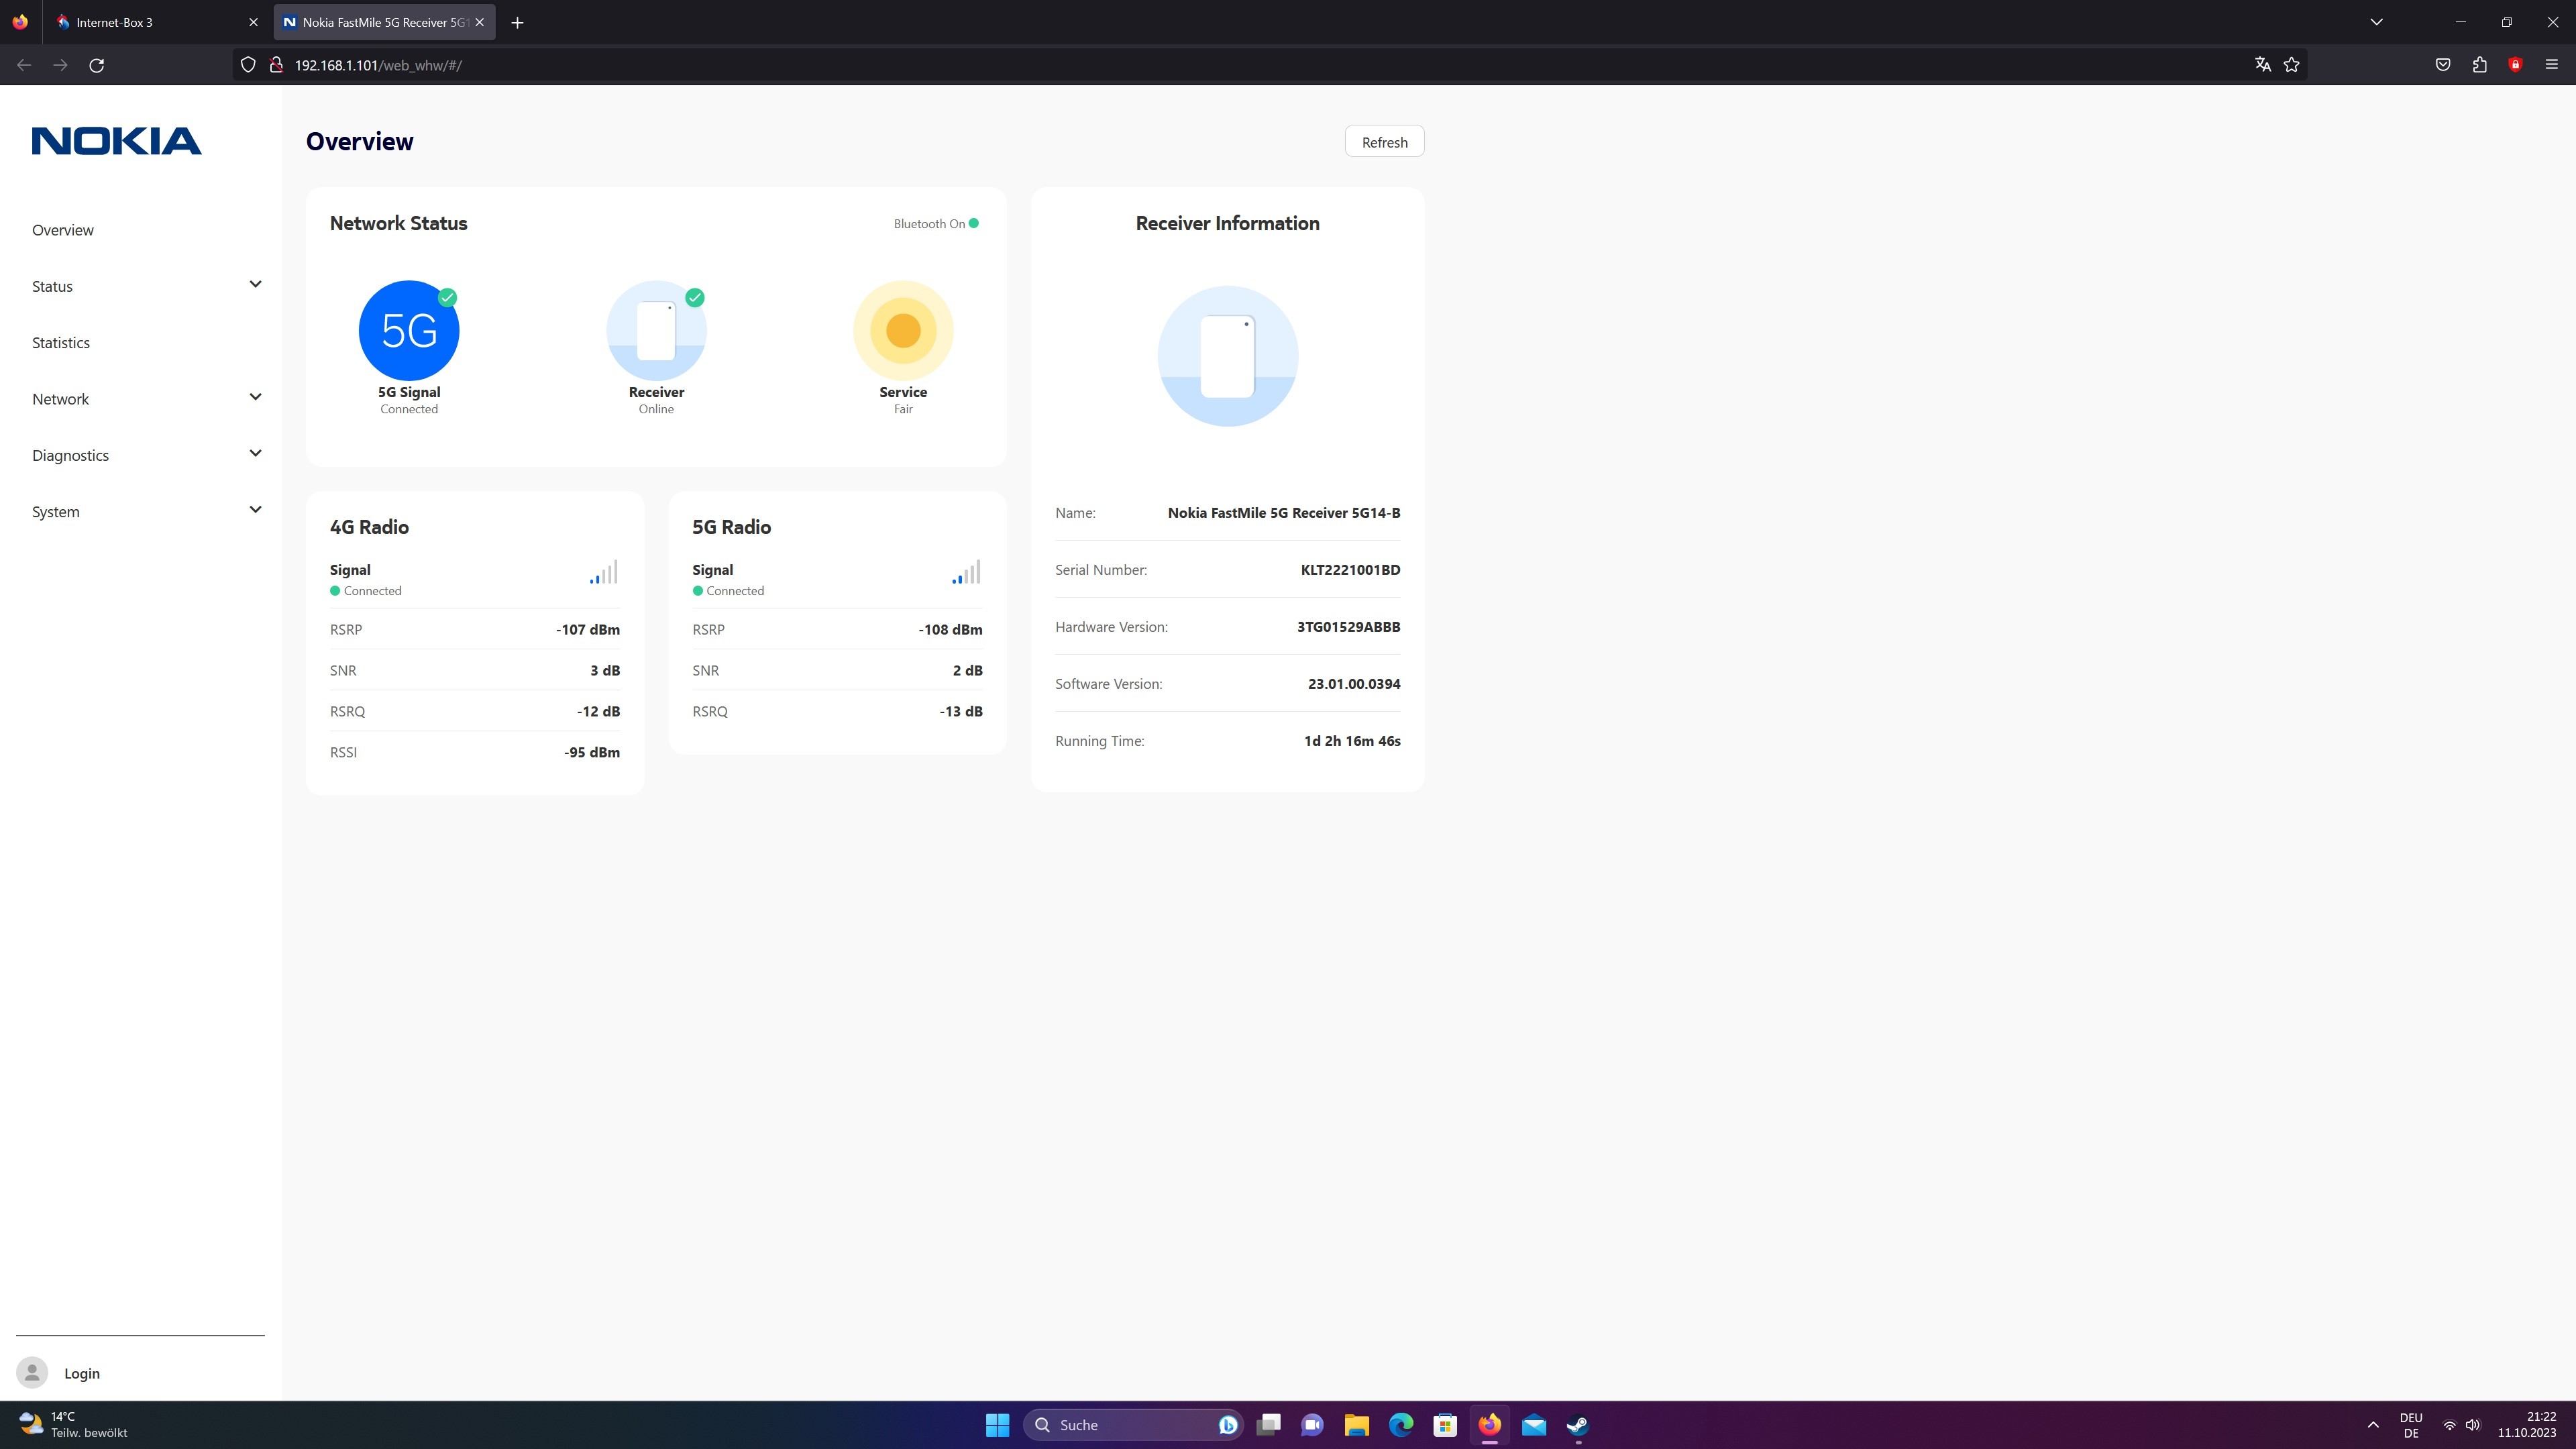Viewport: 2576px width, 1449px height.
Task: Click the browser page translate icon
Action: point(2262,65)
